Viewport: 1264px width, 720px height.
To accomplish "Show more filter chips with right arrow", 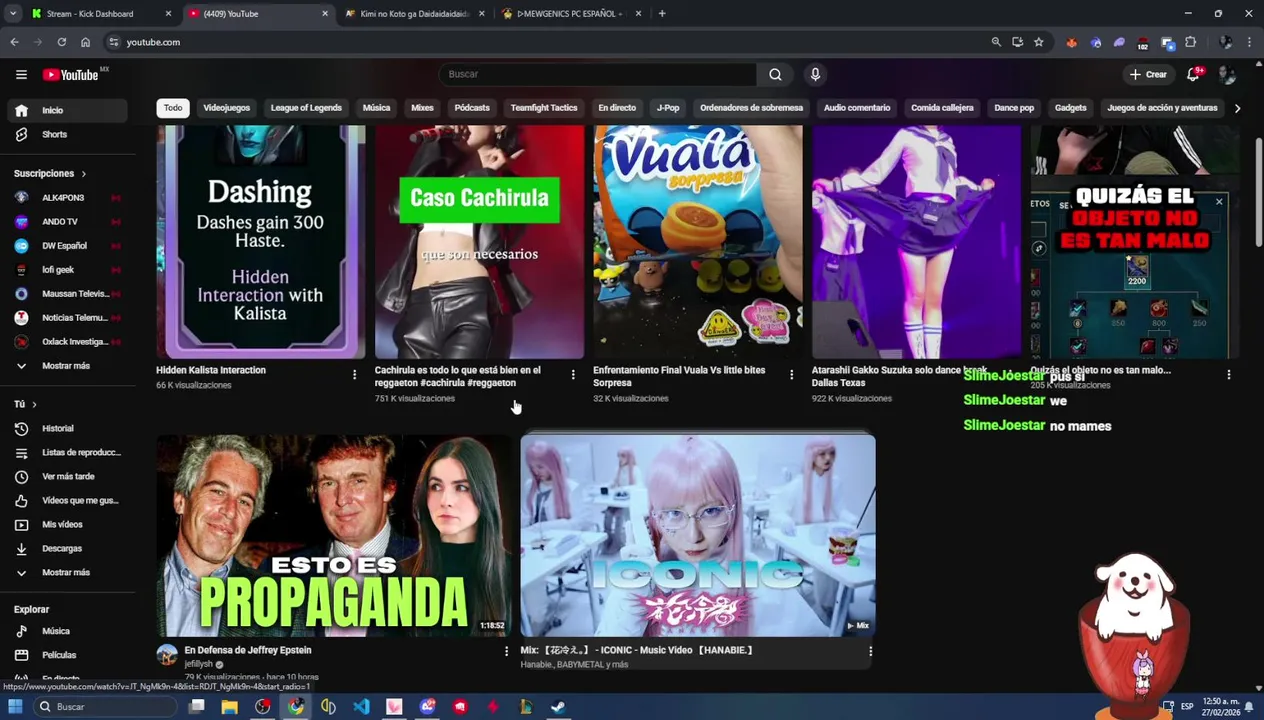I will (1237, 108).
